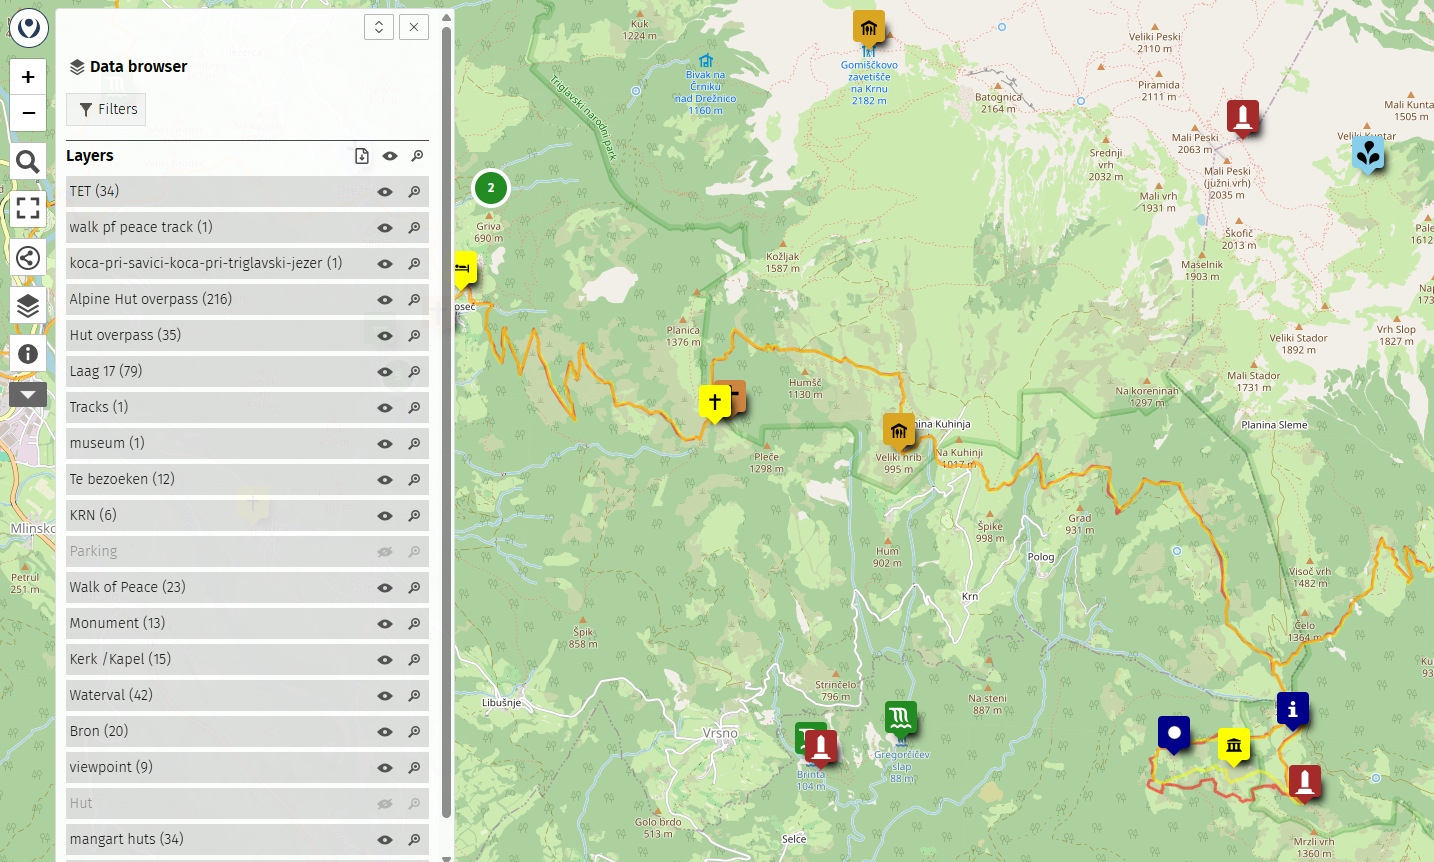This screenshot has height=862, width=1434.
Task: Open the share options icon
Action: pos(27,258)
